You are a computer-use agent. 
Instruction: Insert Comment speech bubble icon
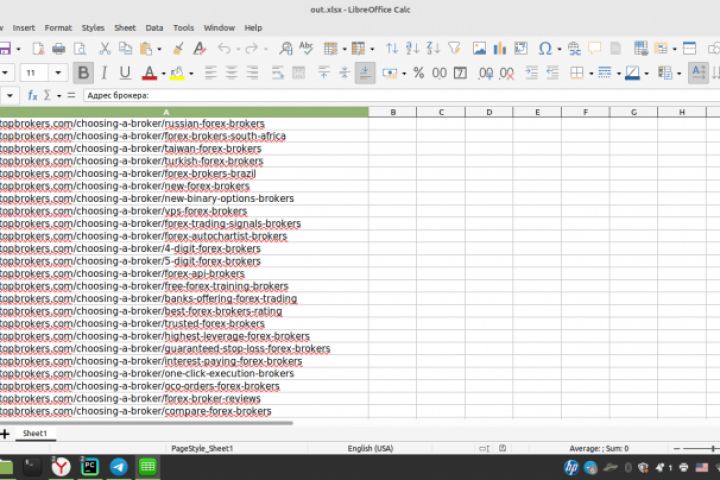tap(595, 48)
